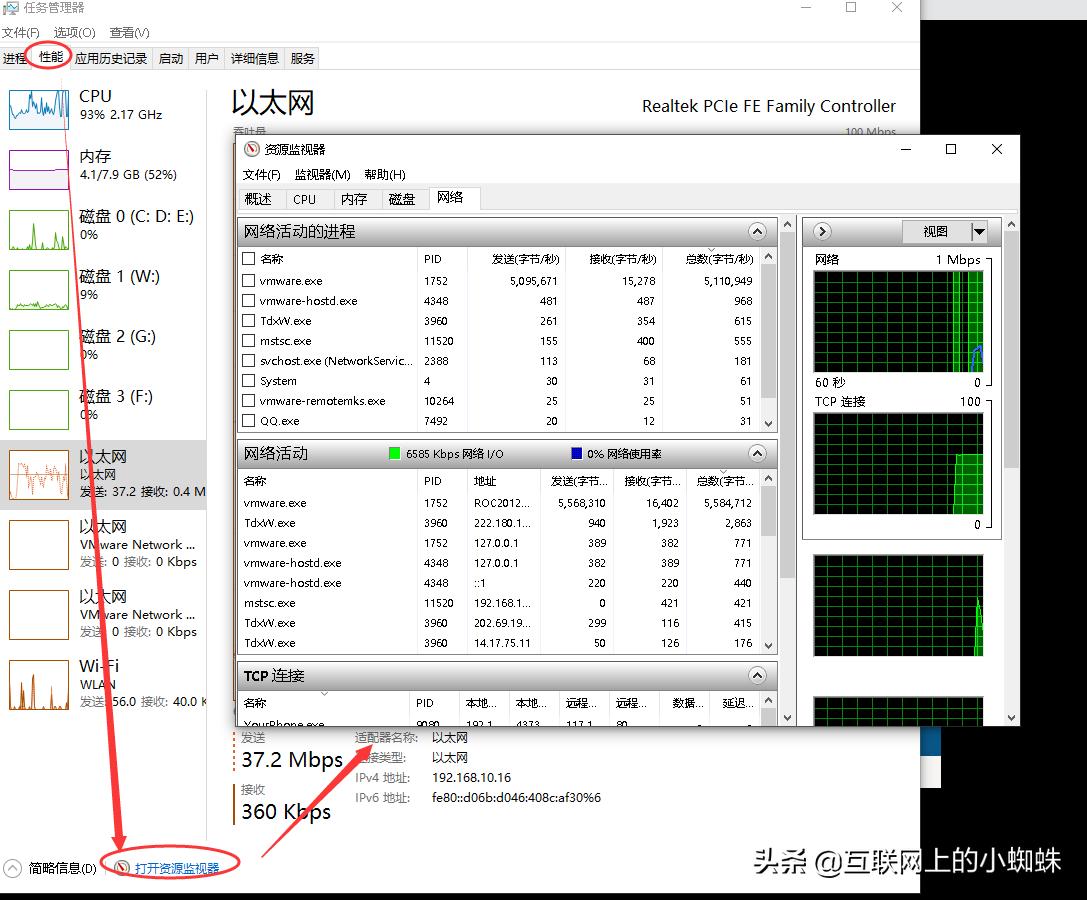
Task: Open Task Manager 文件(F) menu
Action: 21,33
